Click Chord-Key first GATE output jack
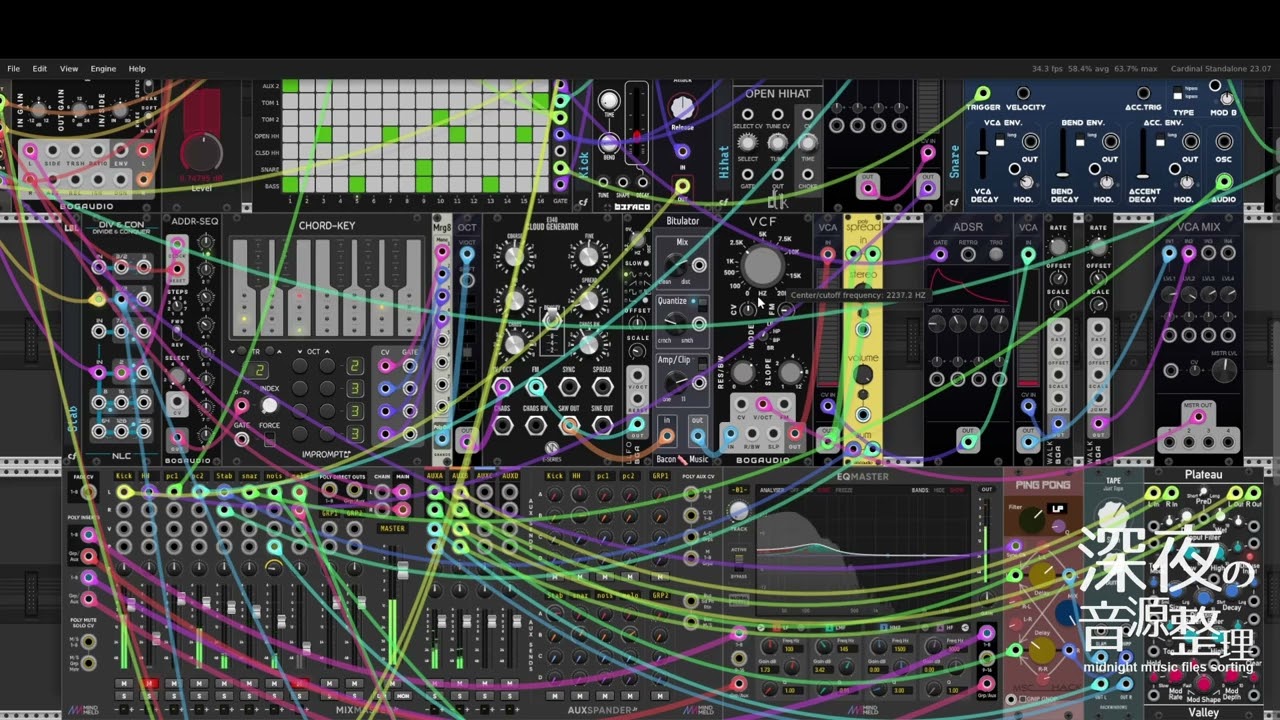This screenshot has width=1280, height=720. coord(410,366)
